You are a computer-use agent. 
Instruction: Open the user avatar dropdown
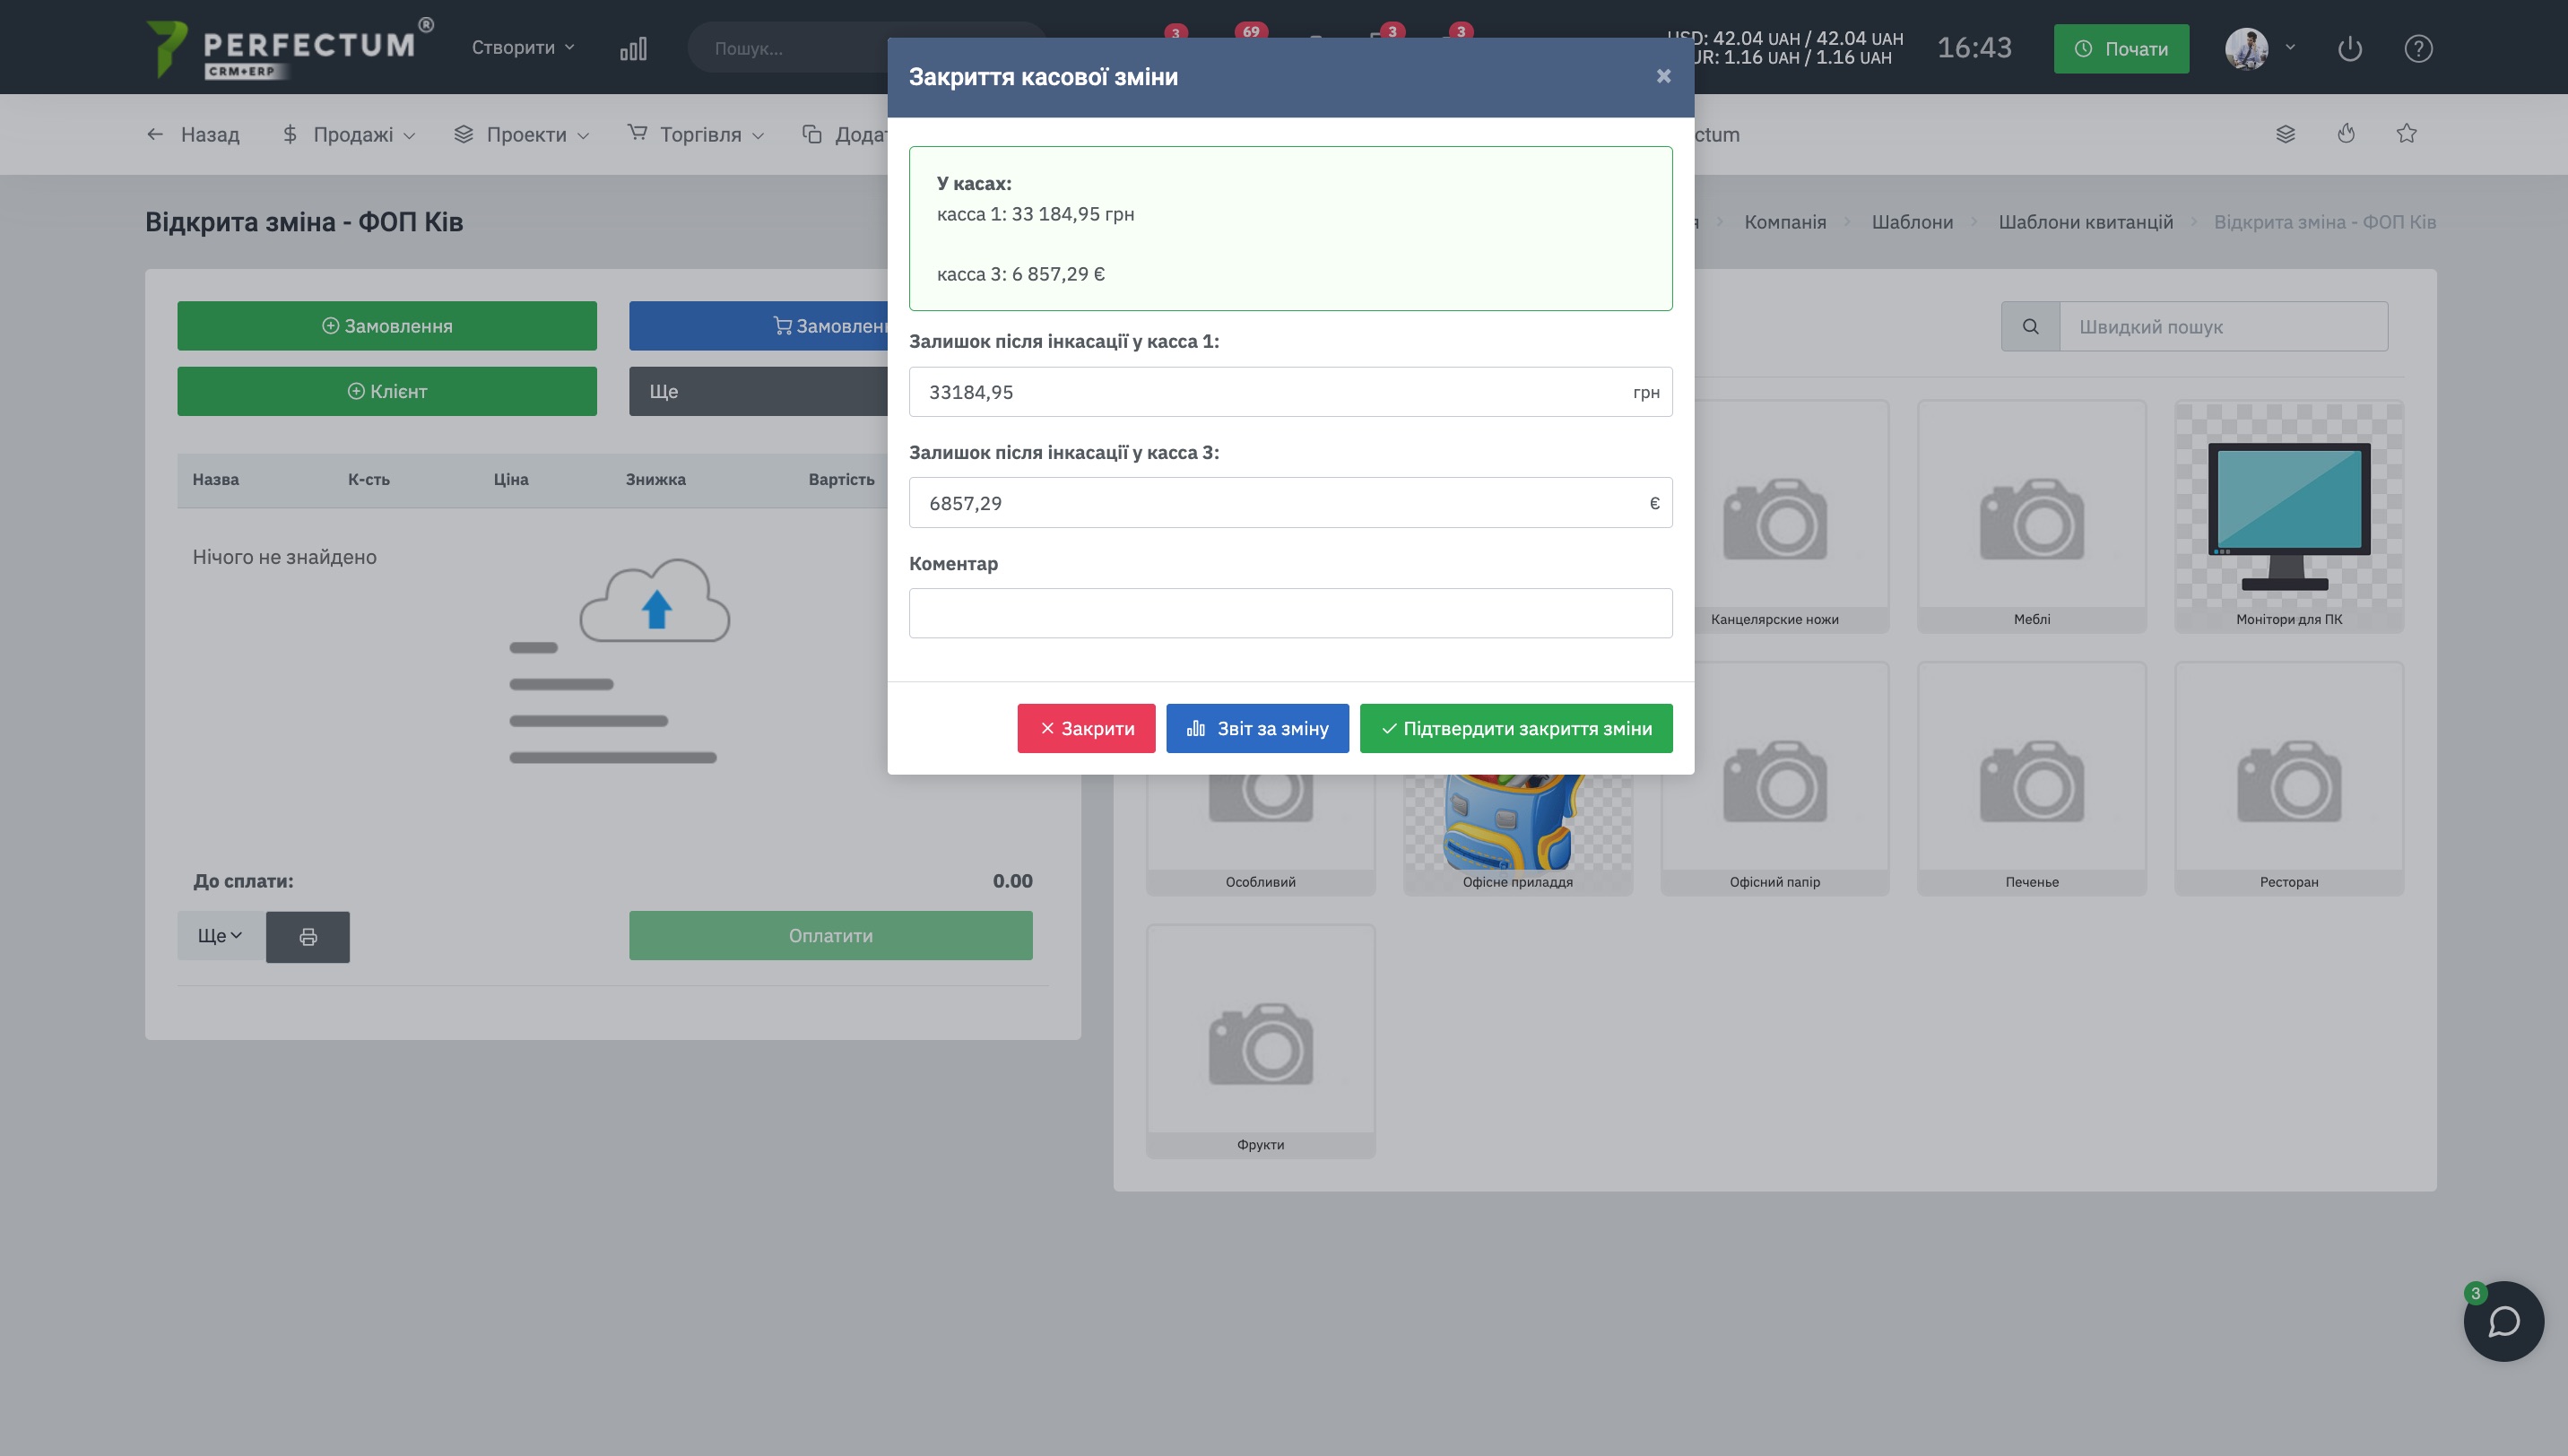(x=2258, y=48)
